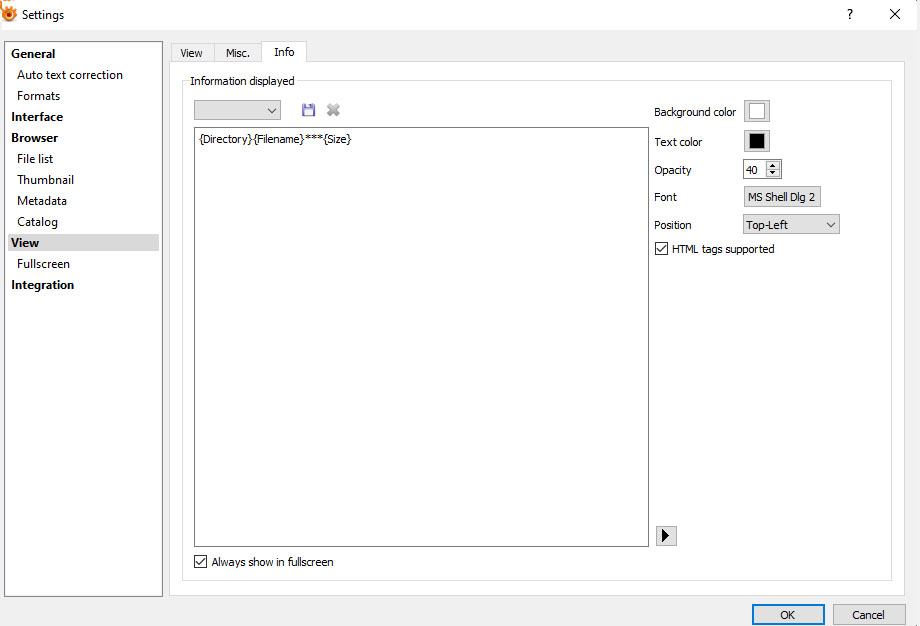Uncheck Always show in fullscreen
The image size is (920, 626).
pyautogui.click(x=201, y=562)
